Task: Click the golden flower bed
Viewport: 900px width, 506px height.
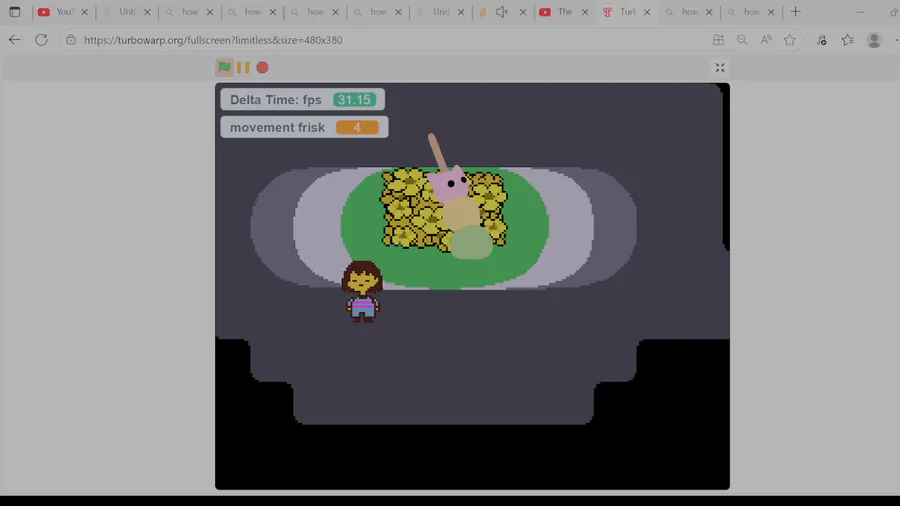Action: pos(443,209)
